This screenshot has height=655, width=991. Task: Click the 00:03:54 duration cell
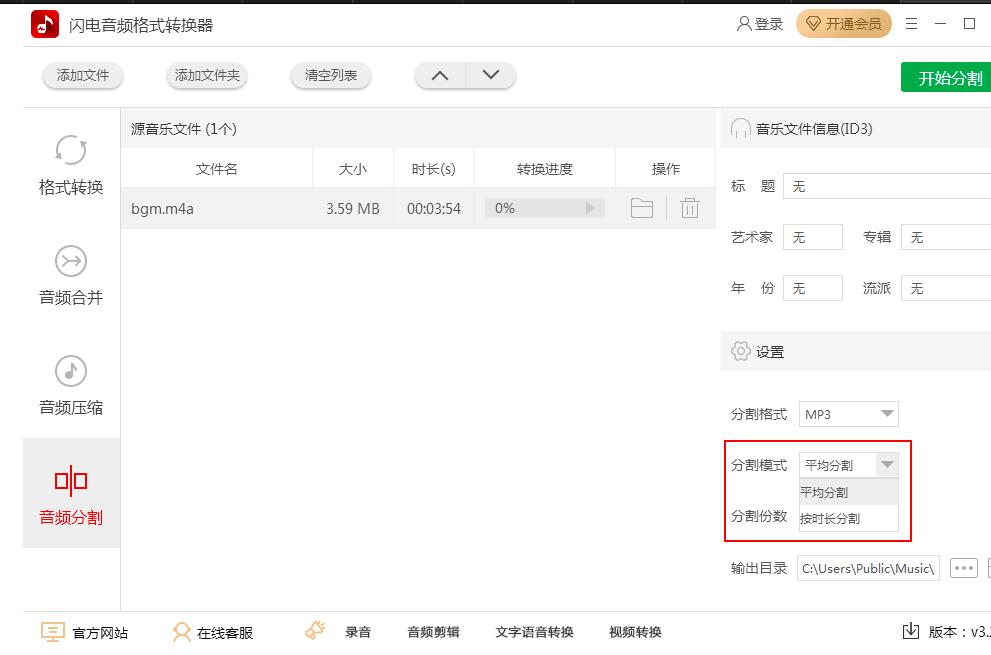point(434,209)
